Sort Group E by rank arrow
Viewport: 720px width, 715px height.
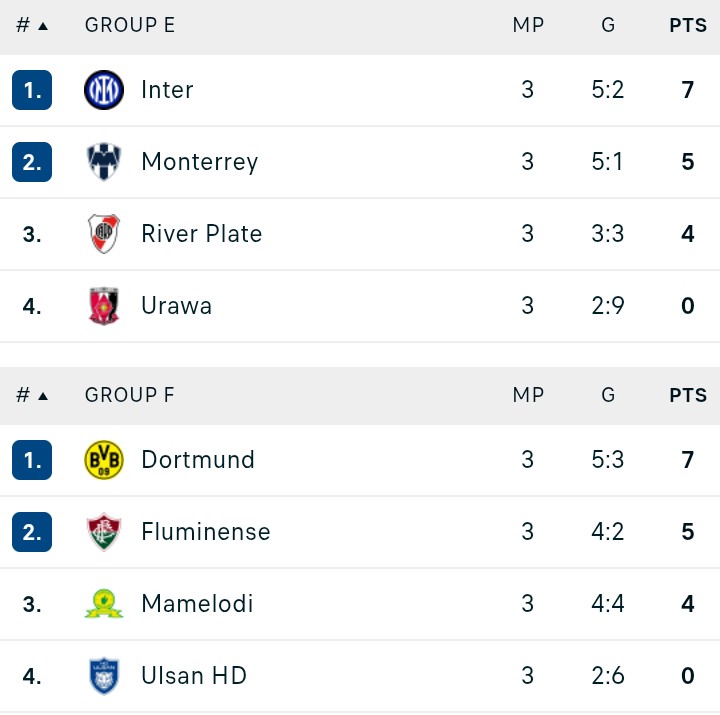(x=43, y=26)
